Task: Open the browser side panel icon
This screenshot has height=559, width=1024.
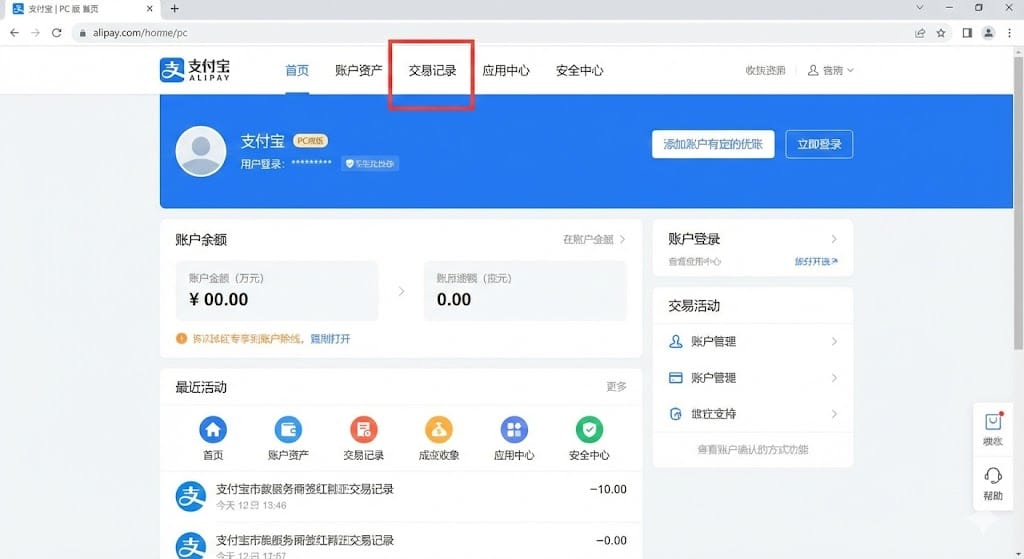Action: 967,33
